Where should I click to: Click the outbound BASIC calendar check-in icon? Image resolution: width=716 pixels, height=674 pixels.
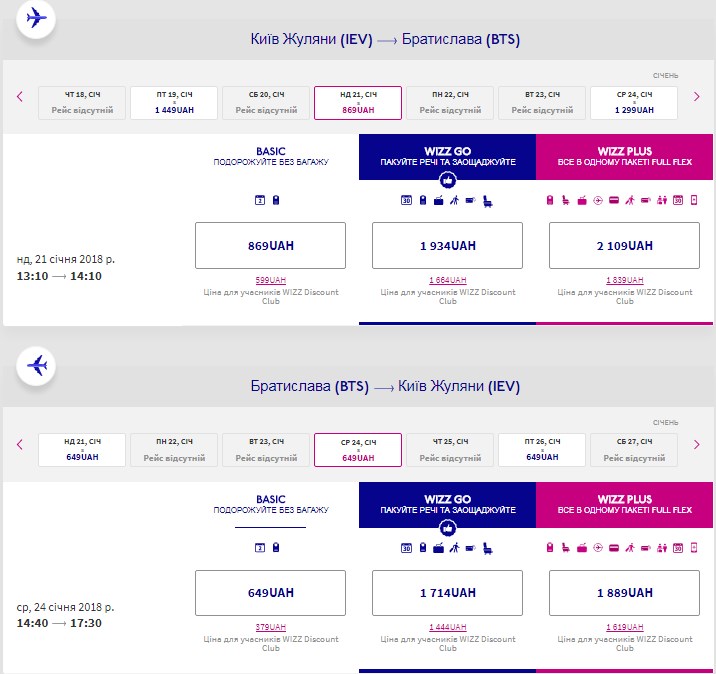point(260,200)
